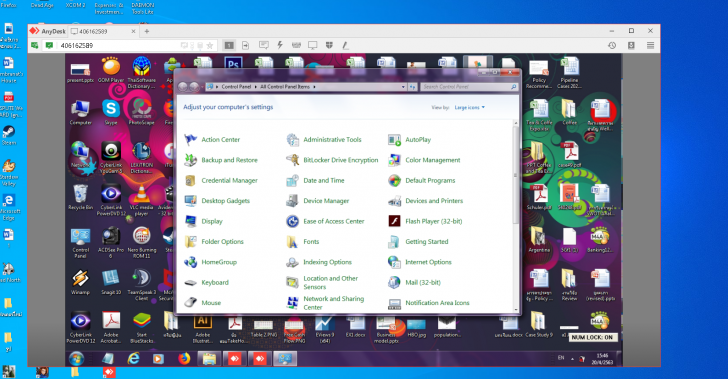The image size is (728, 379).
Task: Select Microsoft Edge icon on local desktop
Action: pos(9,207)
